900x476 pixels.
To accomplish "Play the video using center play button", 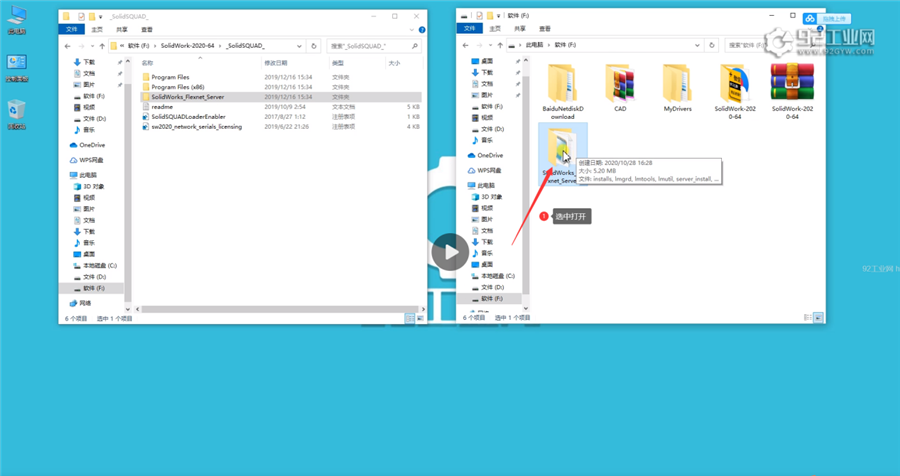I will click(x=450, y=252).
